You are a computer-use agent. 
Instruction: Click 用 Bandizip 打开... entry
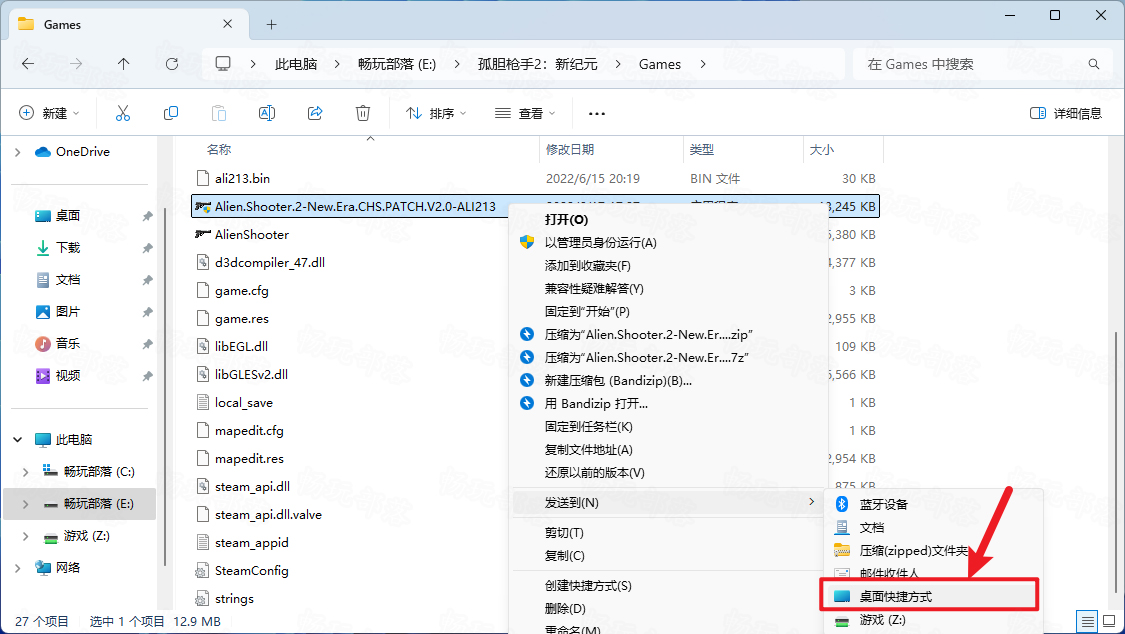[x=669, y=403]
